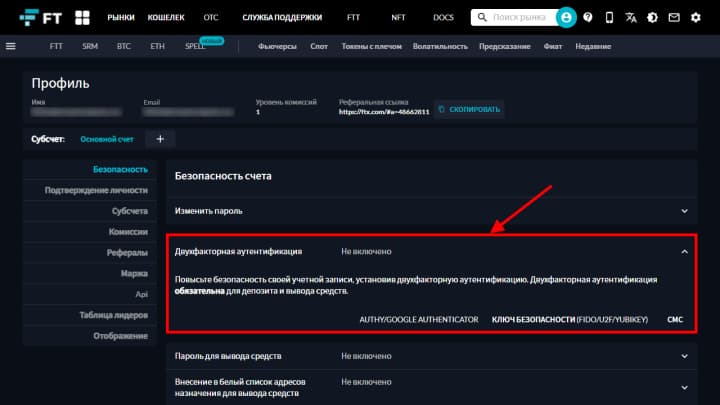
Task: Click the Пароль для вывода средств label
Action: [x=228, y=356]
